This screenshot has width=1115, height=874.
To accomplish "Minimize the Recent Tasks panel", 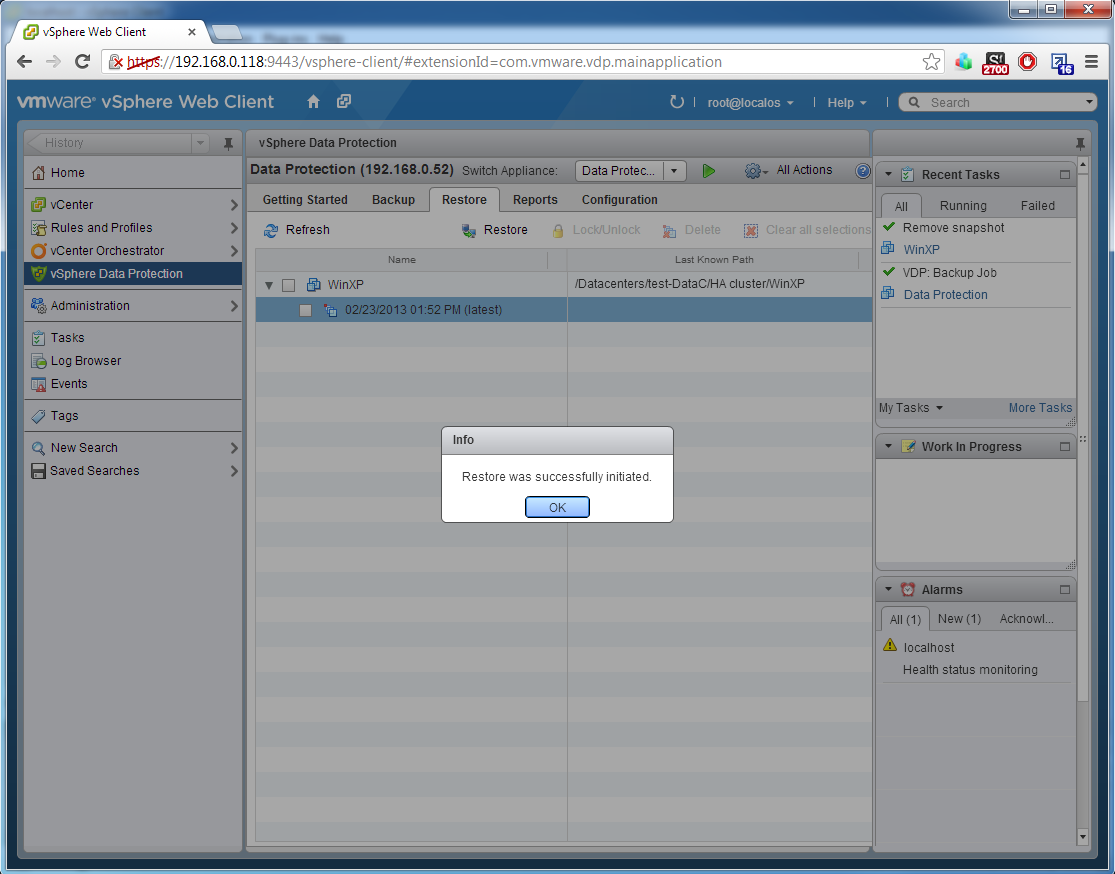I will (1065, 174).
